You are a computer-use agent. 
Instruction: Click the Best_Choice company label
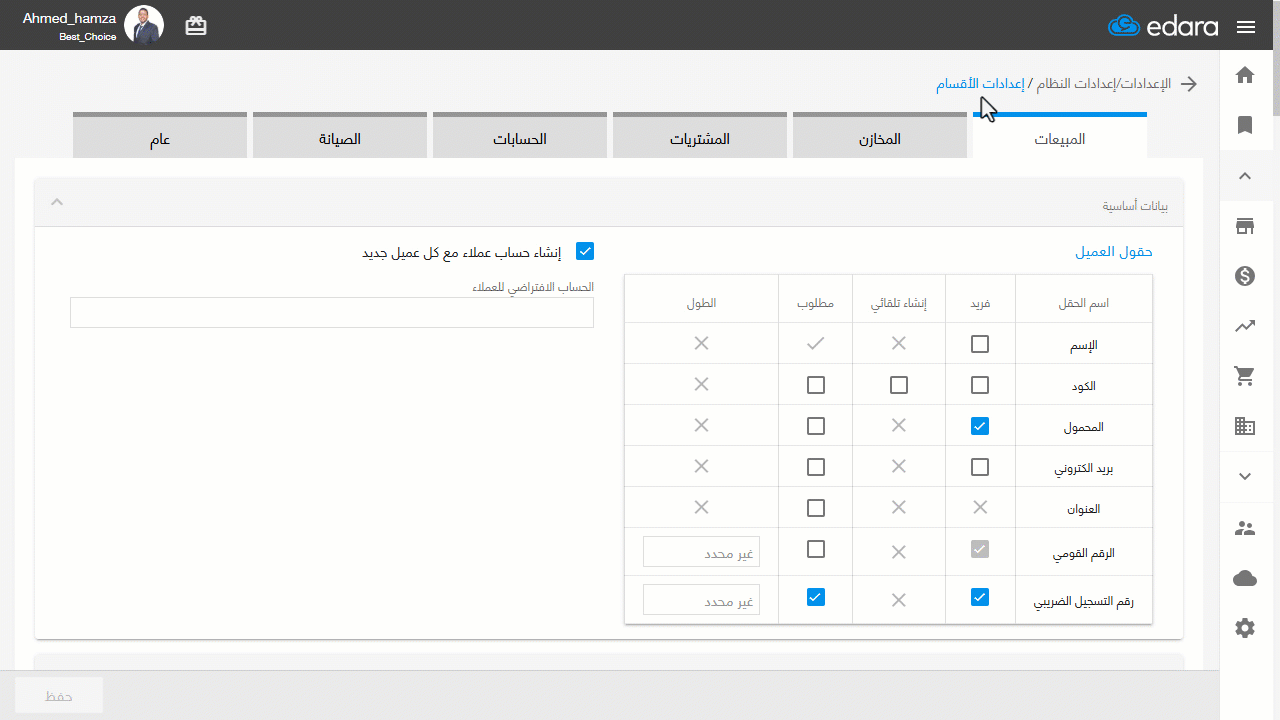pos(87,37)
